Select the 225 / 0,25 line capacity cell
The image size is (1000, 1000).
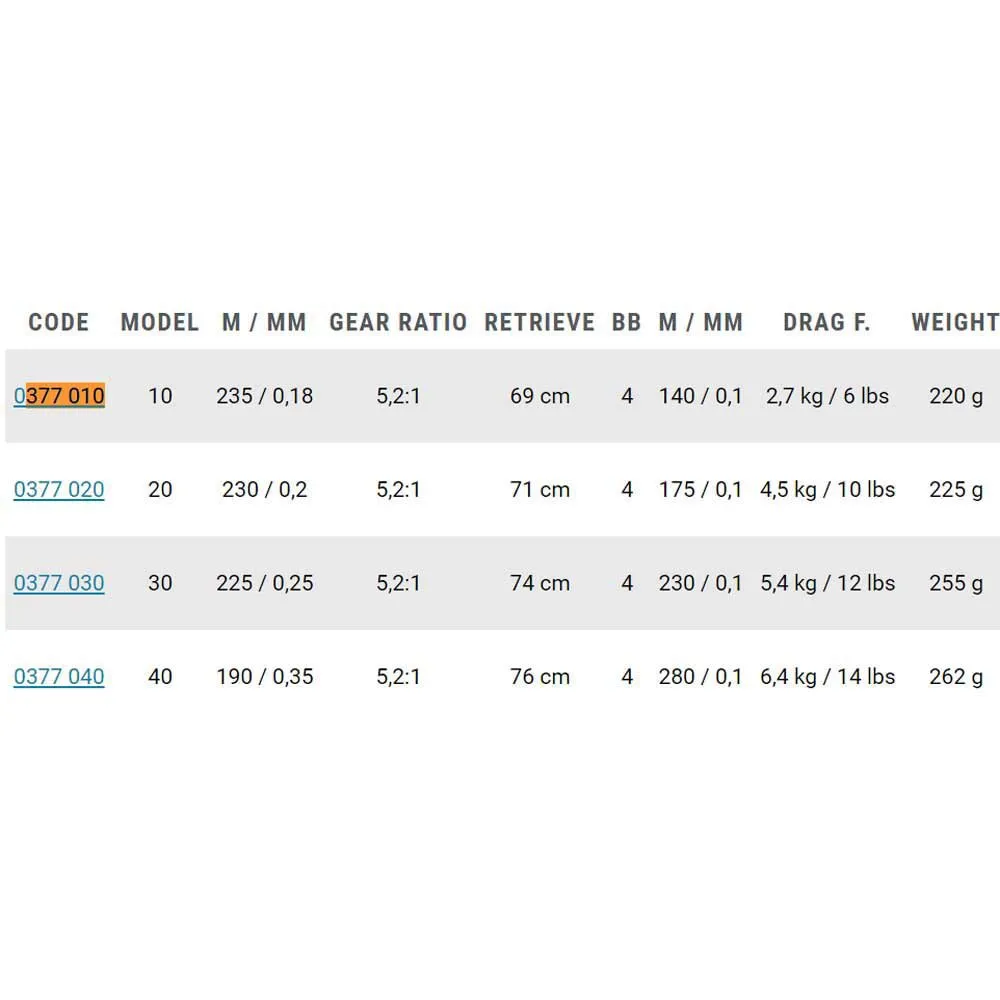pos(264,583)
